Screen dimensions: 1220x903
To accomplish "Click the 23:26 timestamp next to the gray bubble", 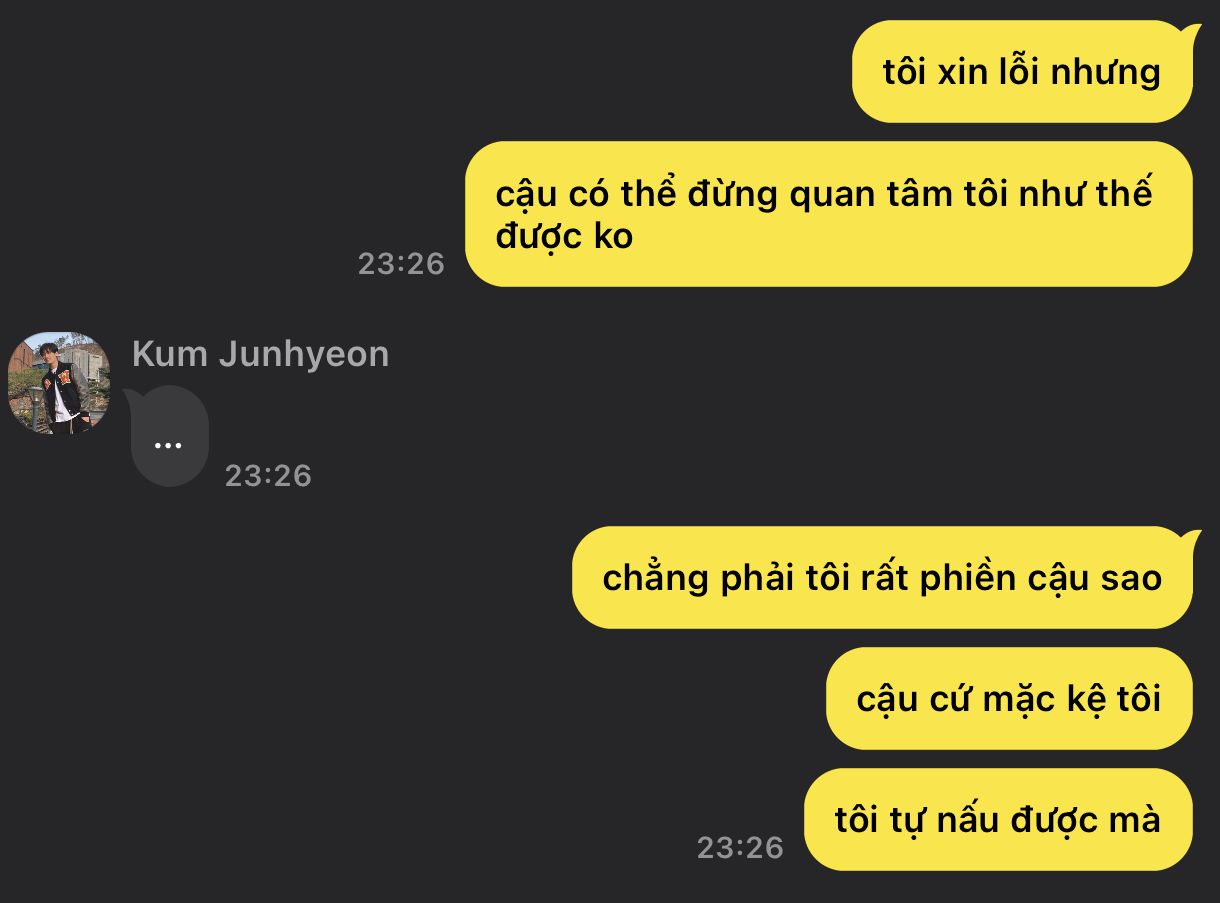I will coord(268,475).
